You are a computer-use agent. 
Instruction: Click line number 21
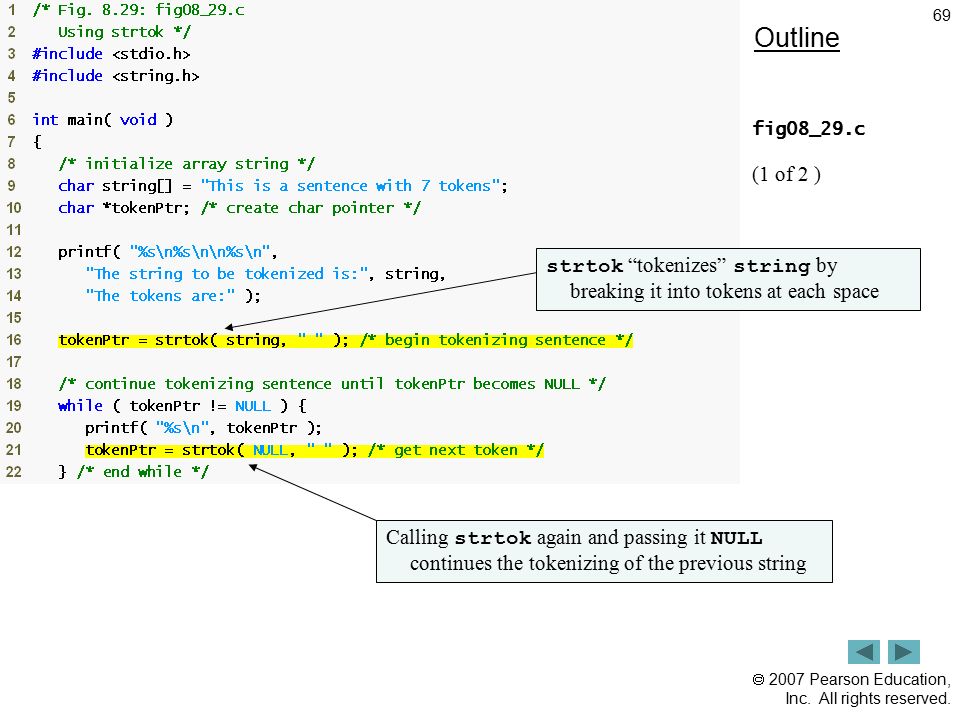[13, 450]
